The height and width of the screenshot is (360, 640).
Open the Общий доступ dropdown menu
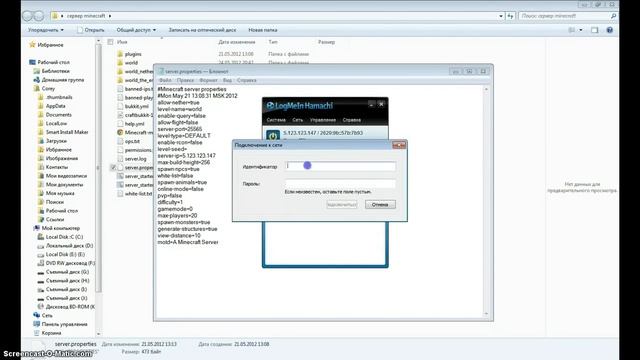[136, 30]
